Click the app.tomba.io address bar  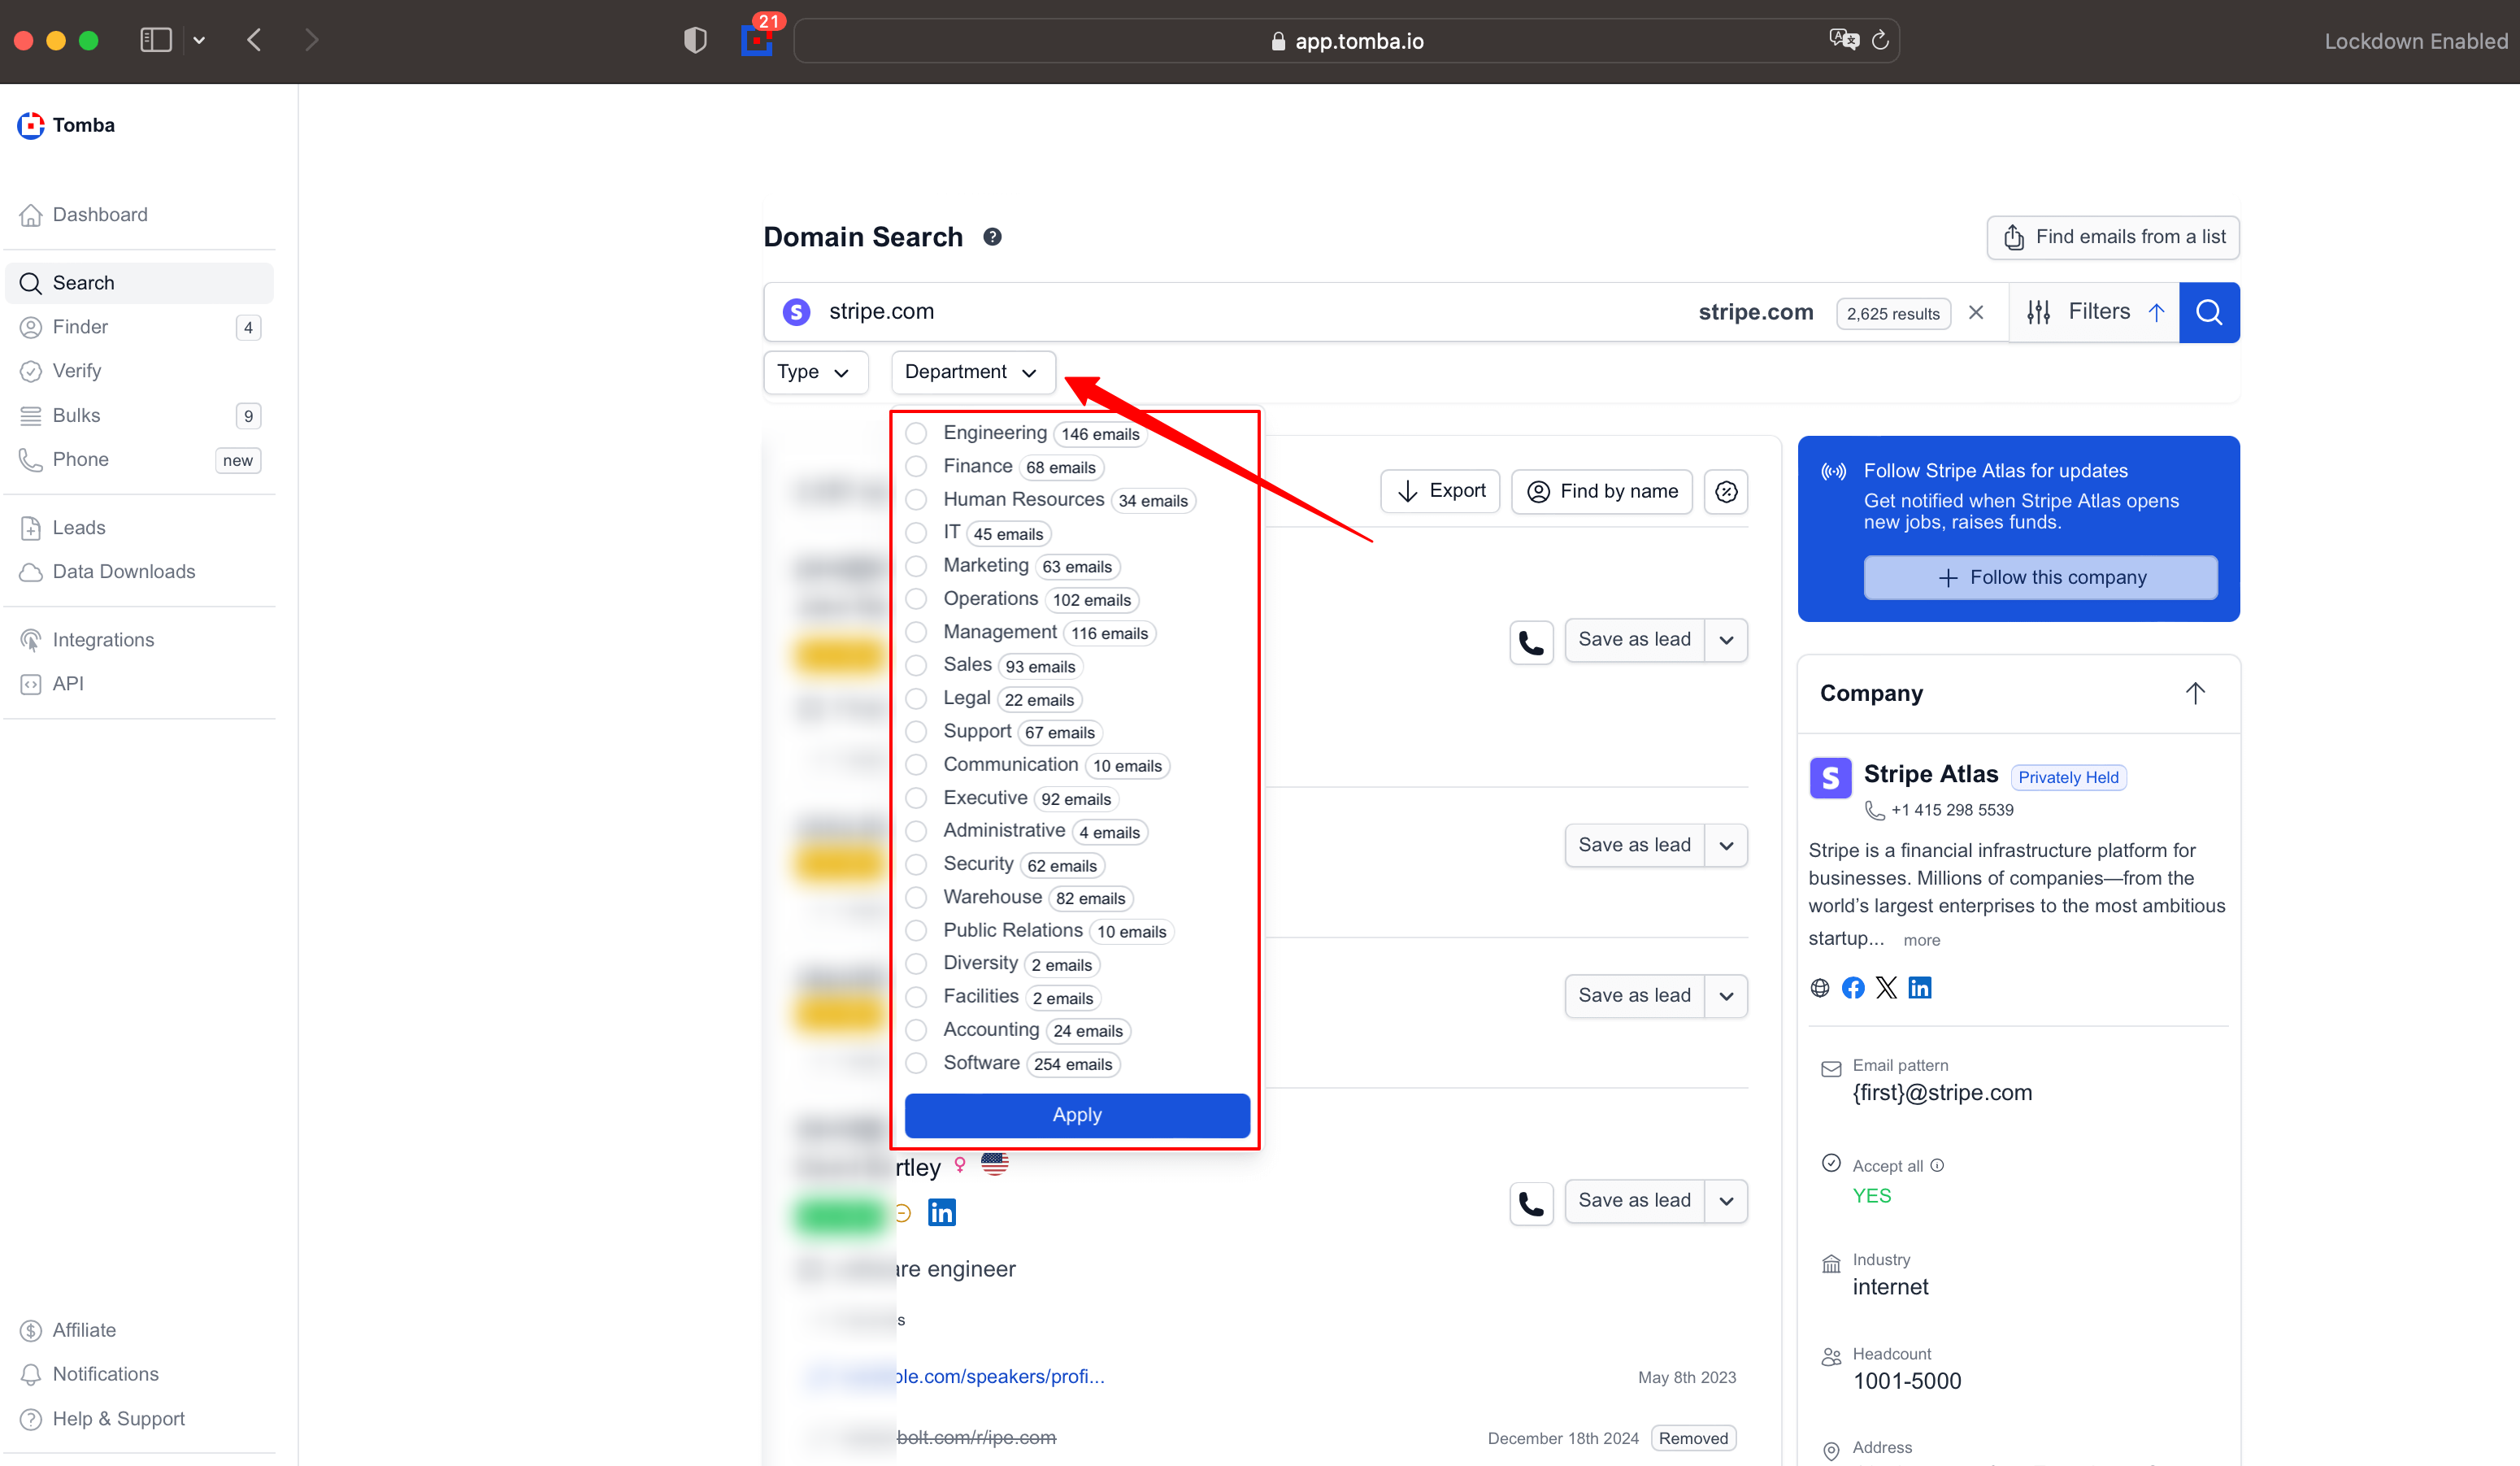(1347, 40)
